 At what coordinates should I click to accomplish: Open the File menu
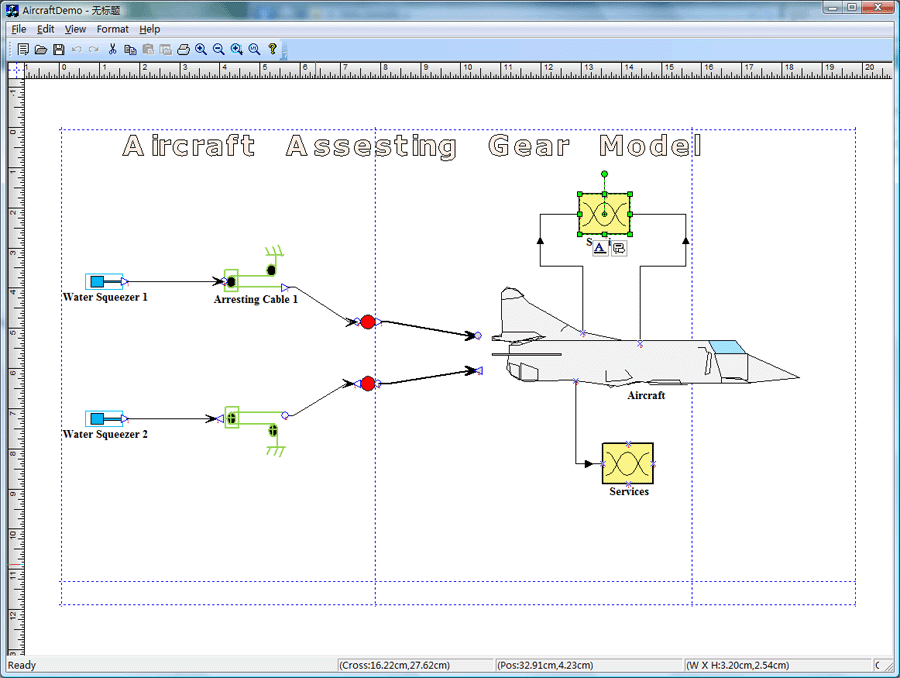(x=19, y=29)
